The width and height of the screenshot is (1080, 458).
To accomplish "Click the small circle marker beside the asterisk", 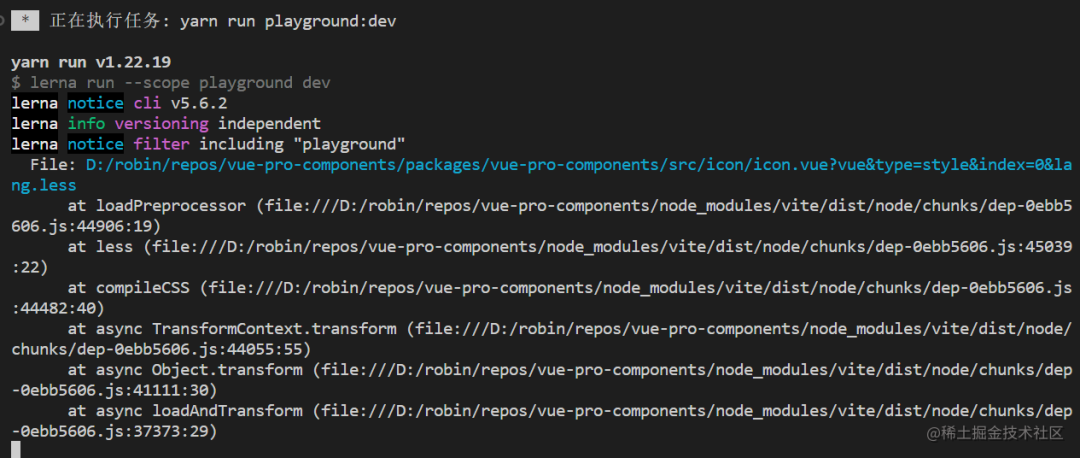I will (2, 21).
